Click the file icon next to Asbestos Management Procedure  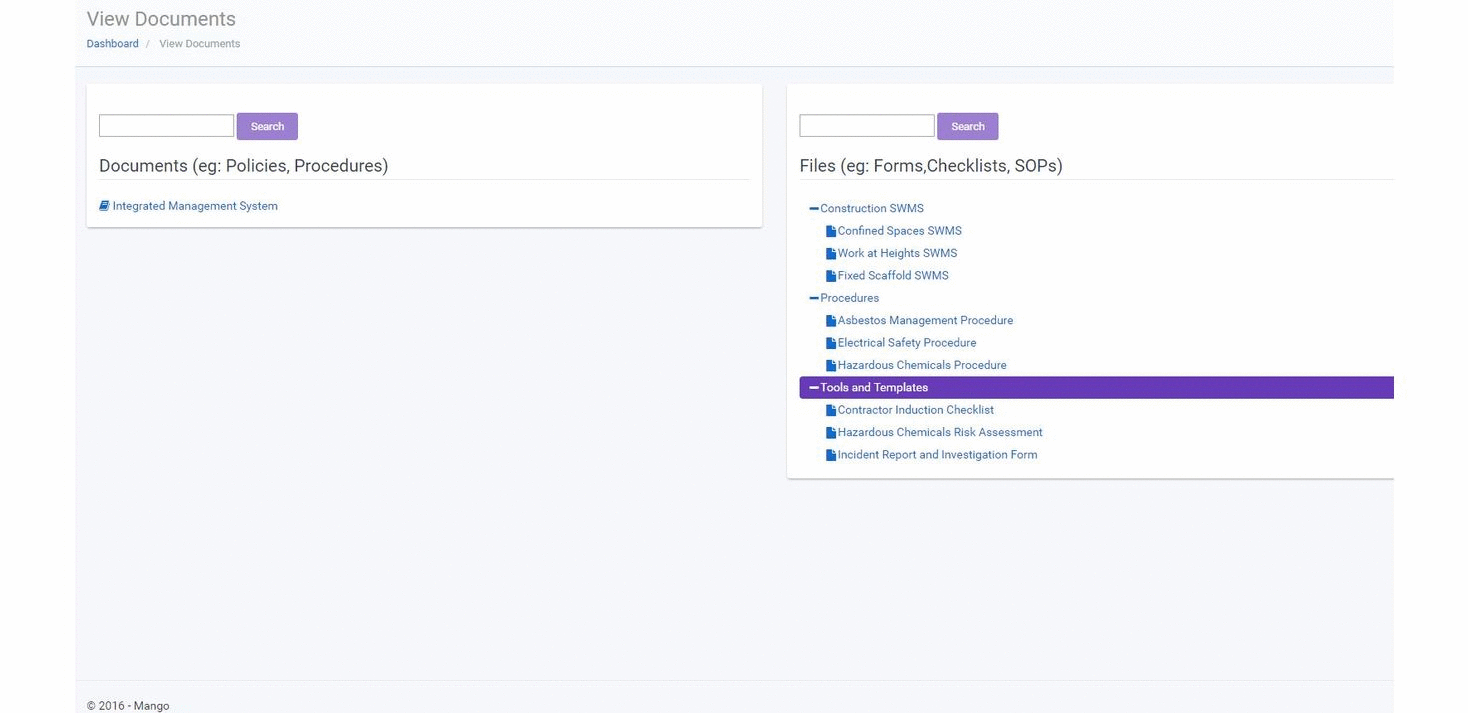pyautogui.click(x=831, y=321)
